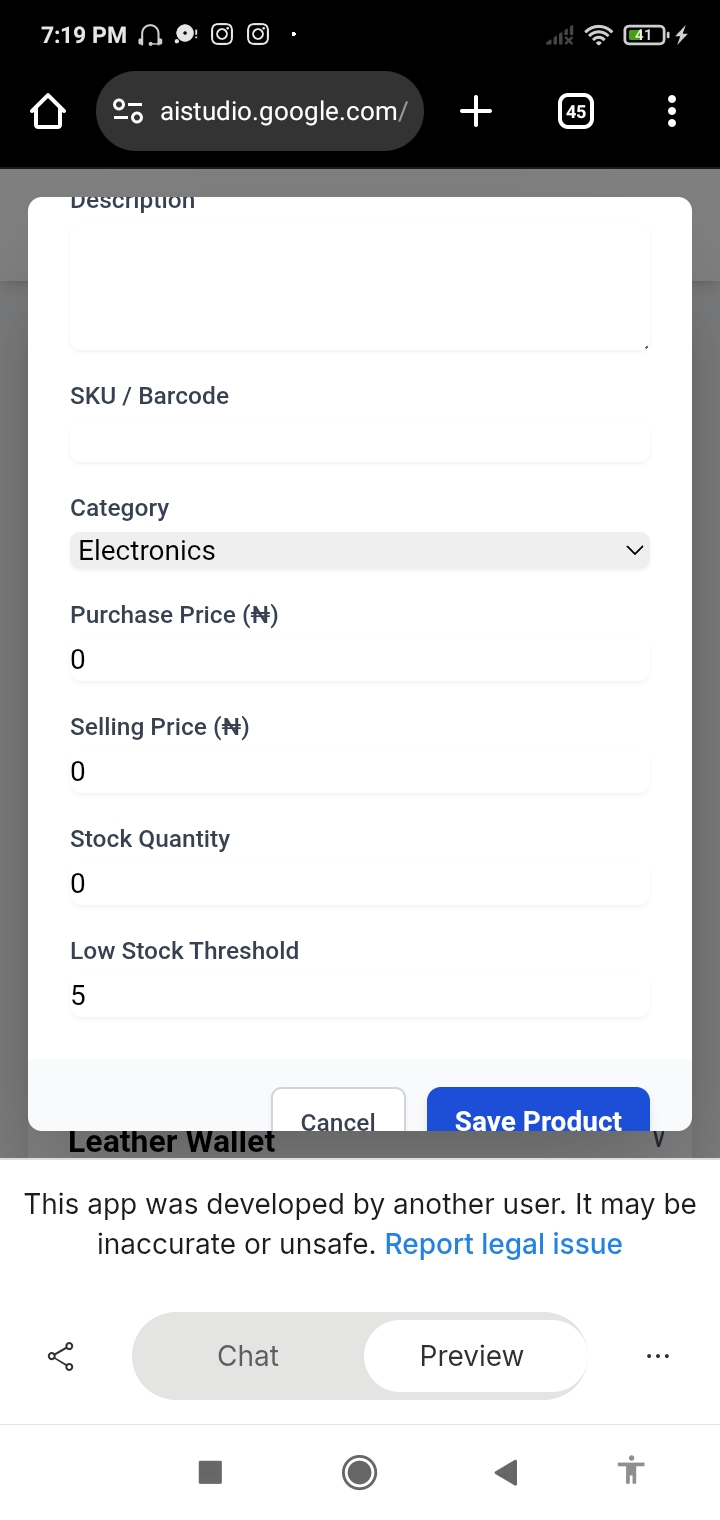This screenshot has width=720, height=1520.
Task: Open the Report legal issue link
Action: [x=503, y=1244]
